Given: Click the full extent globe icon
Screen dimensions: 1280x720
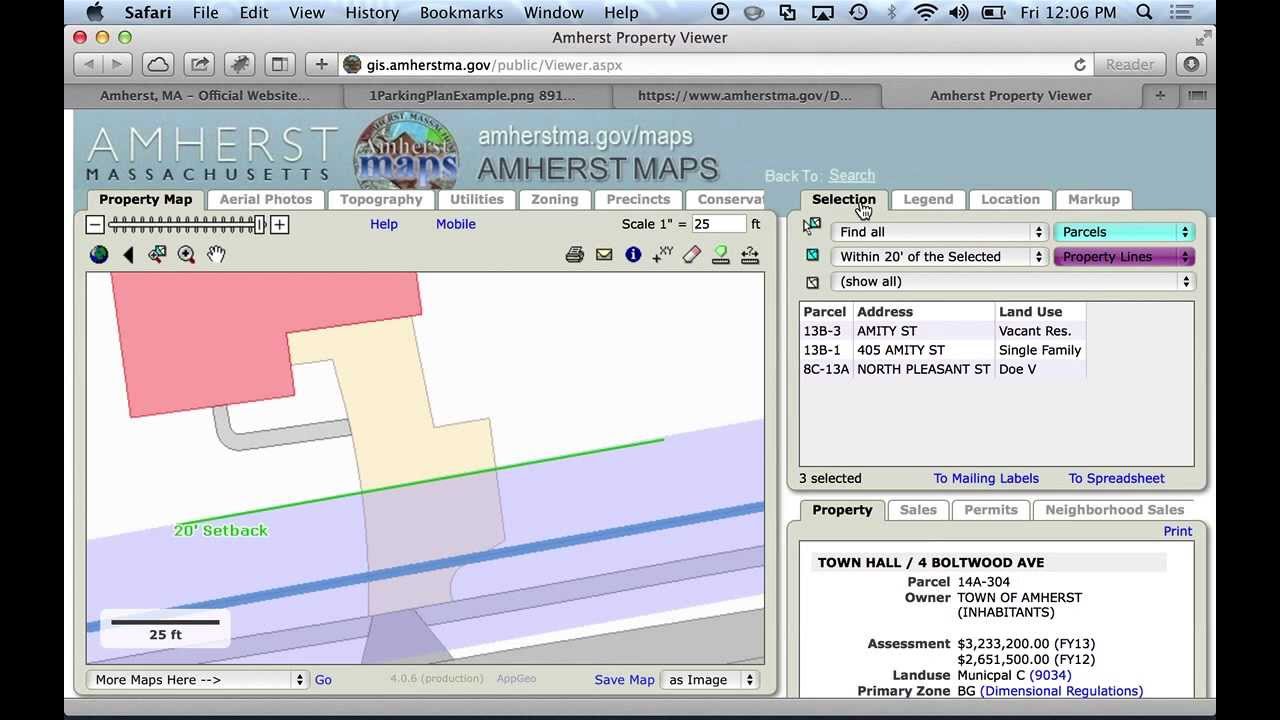Looking at the screenshot, I should tap(99, 255).
